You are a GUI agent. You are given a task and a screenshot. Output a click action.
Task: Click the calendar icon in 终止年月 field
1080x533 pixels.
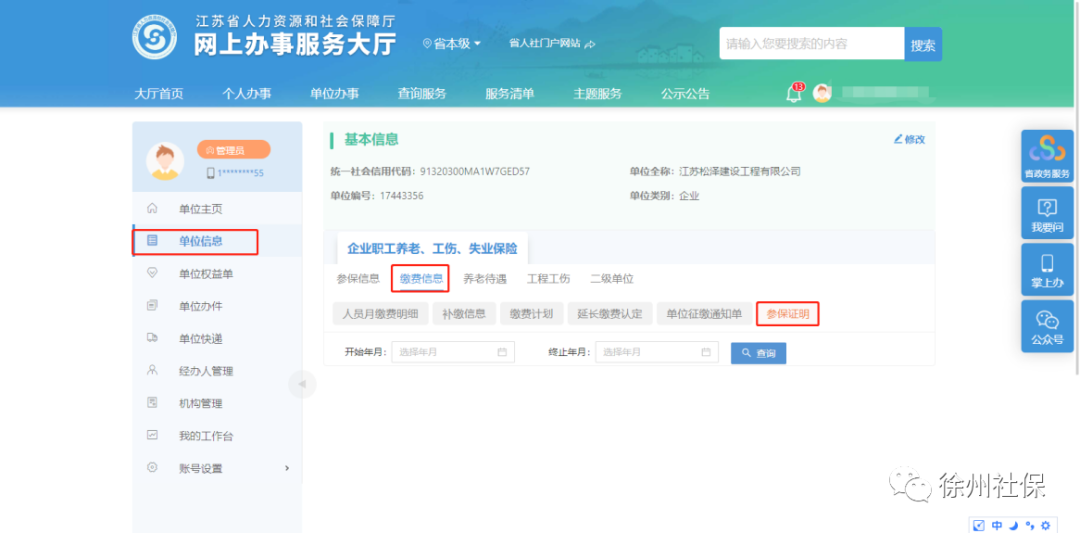click(706, 352)
